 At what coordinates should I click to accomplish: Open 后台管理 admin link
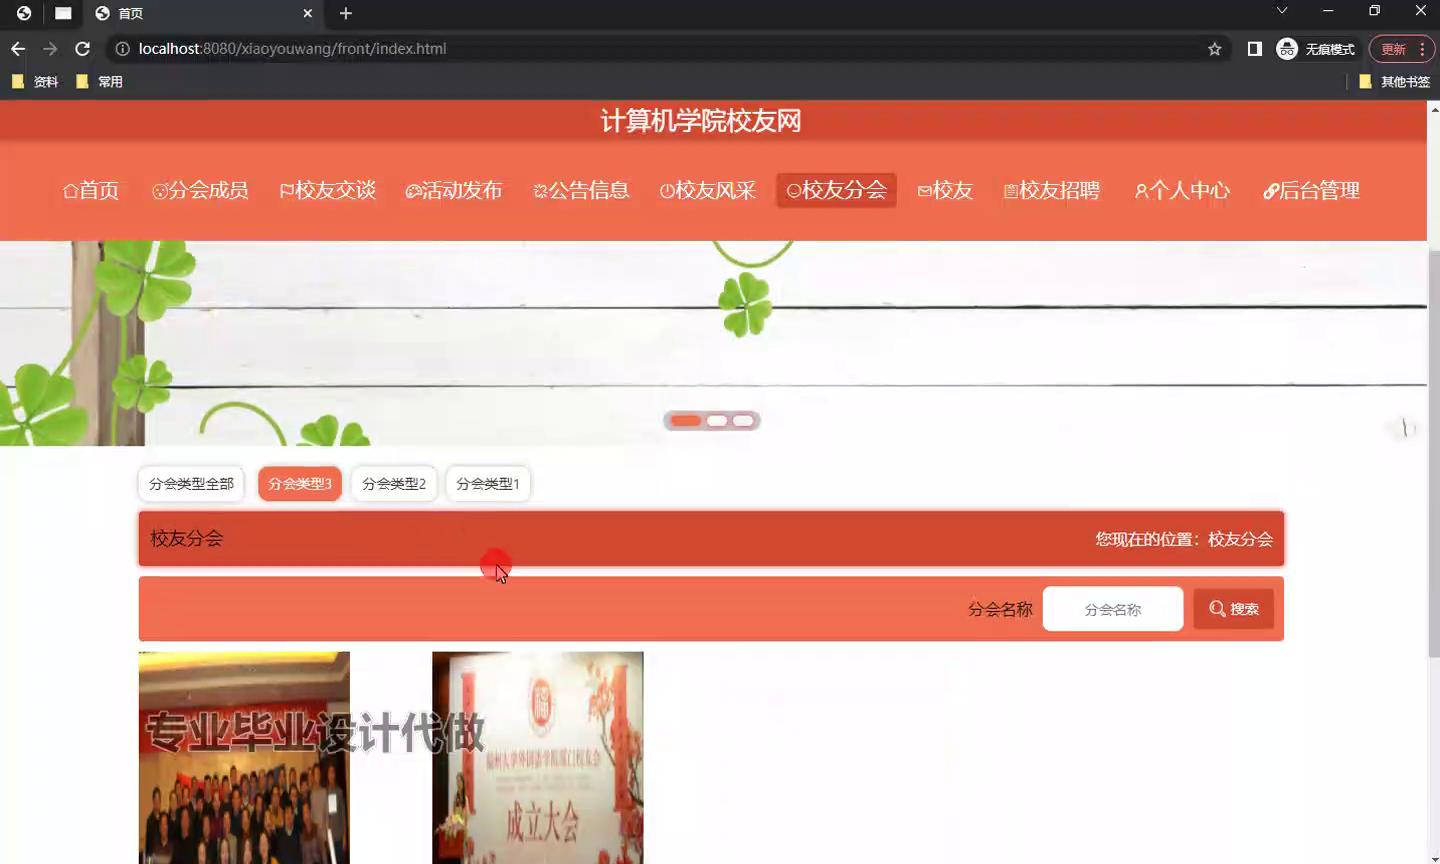click(x=1311, y=191)
